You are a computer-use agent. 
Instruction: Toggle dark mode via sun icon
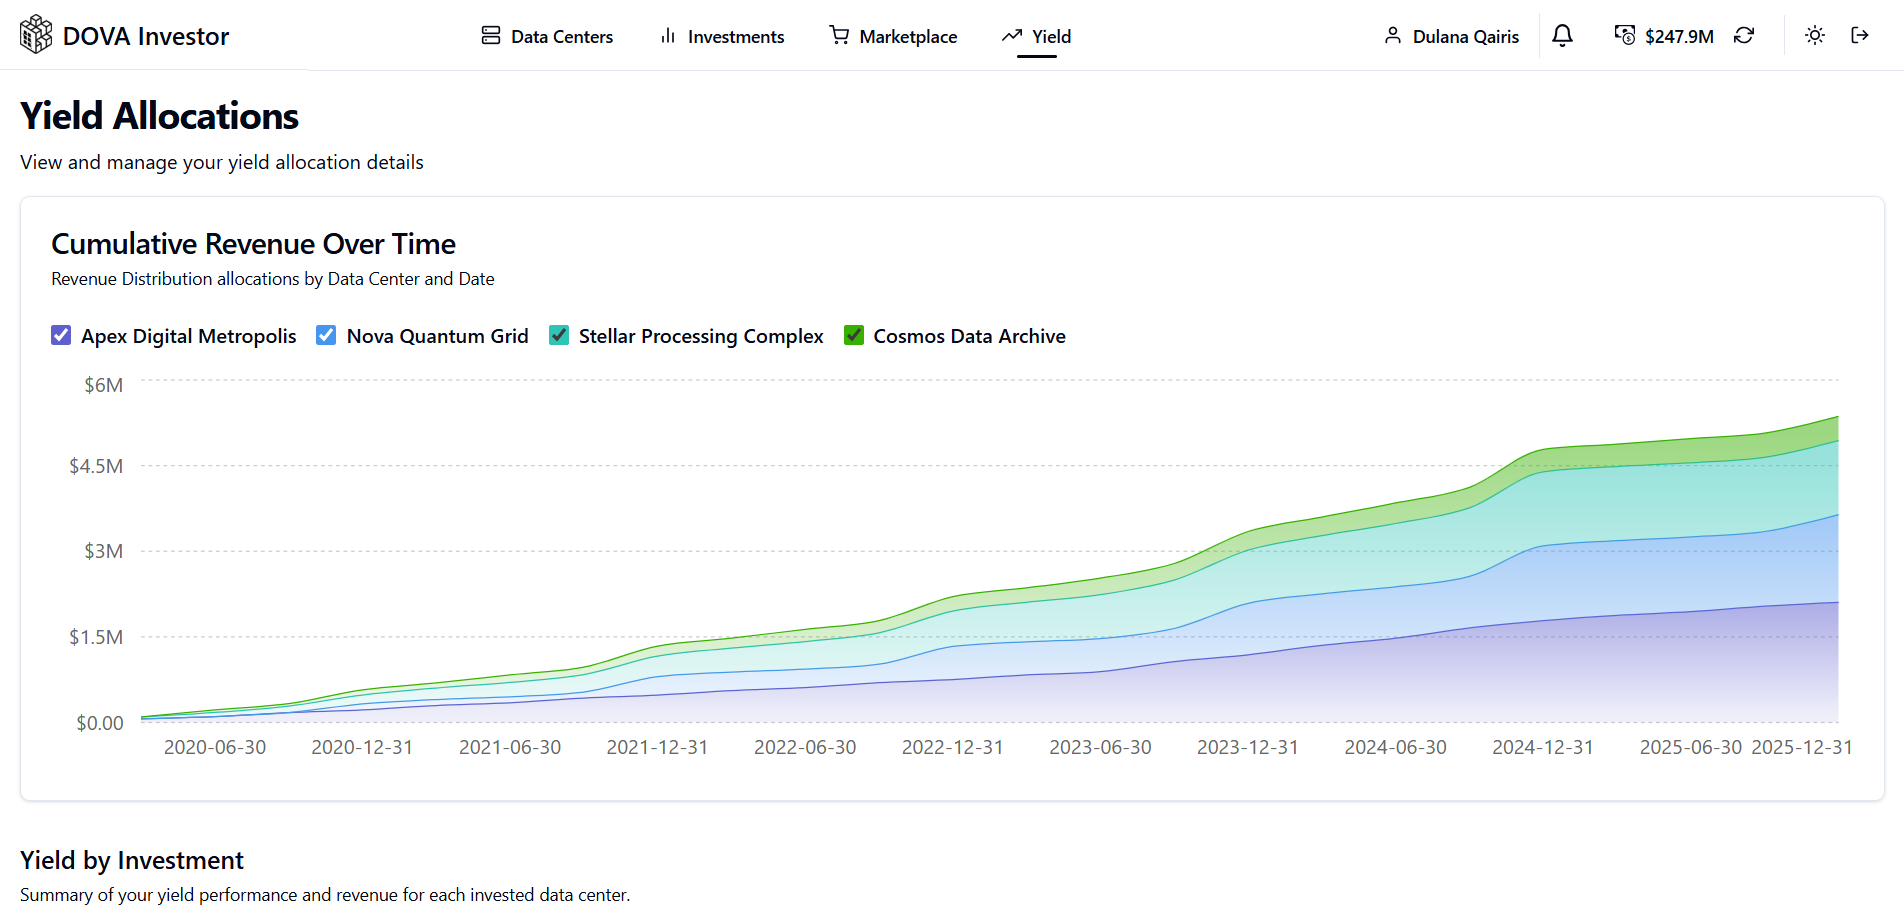tap(1815, 35)
